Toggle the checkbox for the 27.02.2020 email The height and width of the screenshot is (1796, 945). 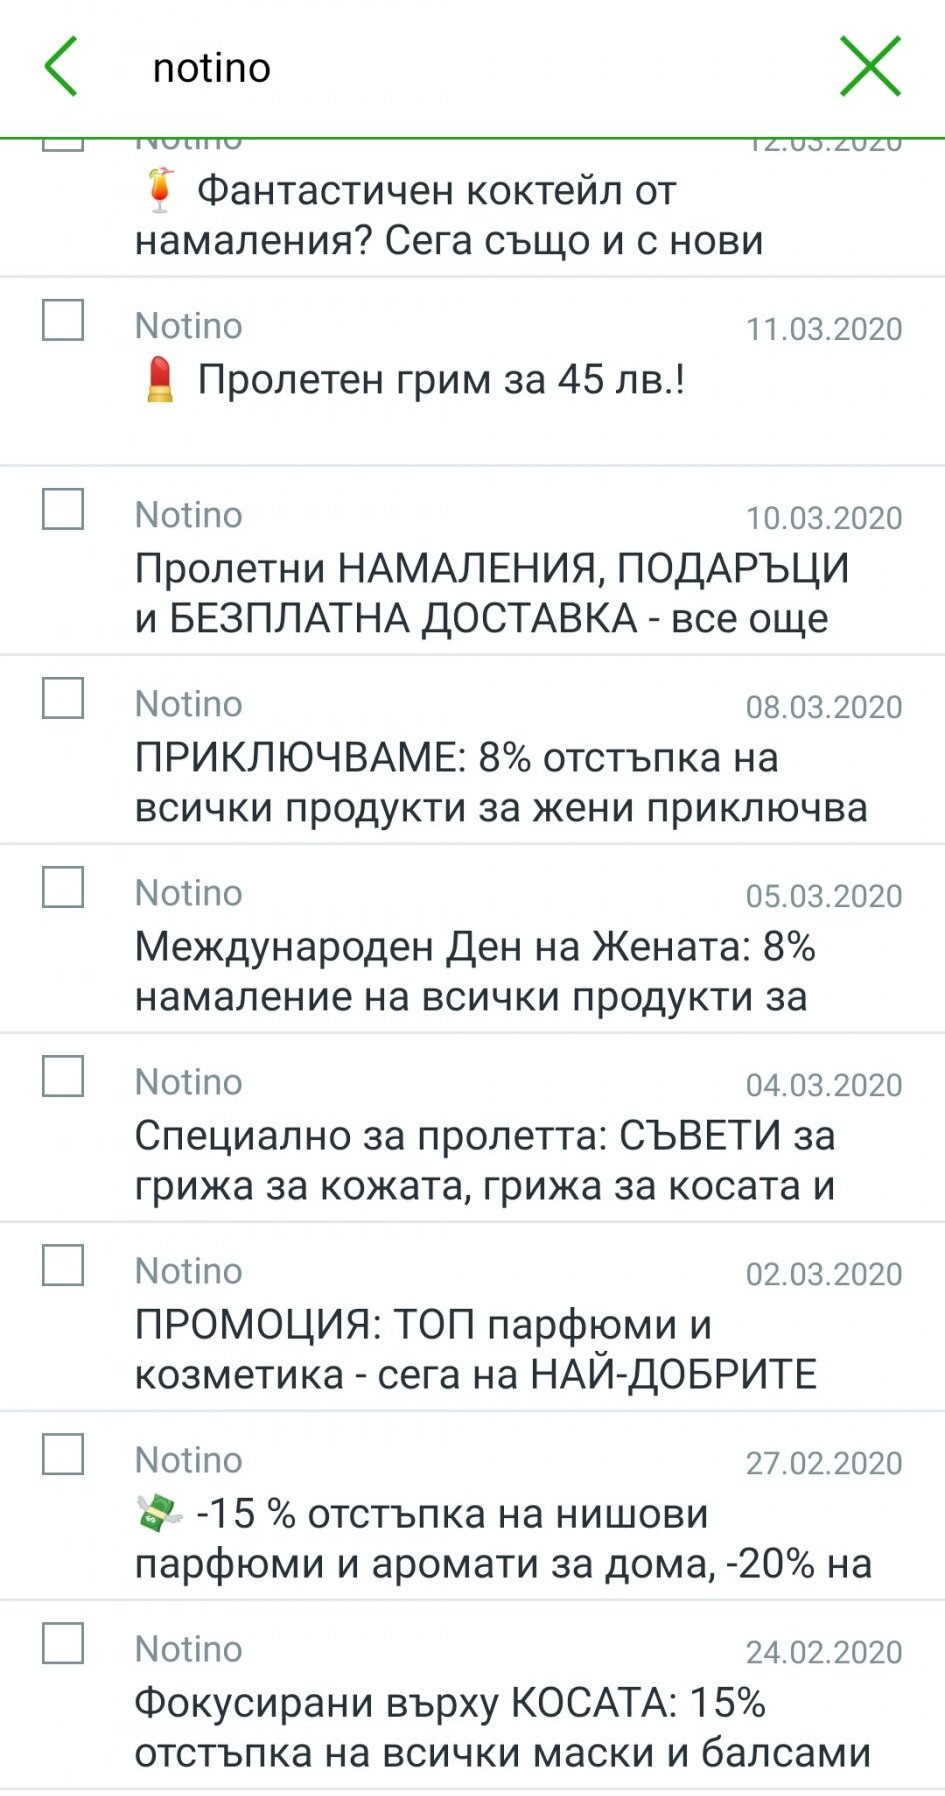pyautogui.click(x=63, y=1455)
